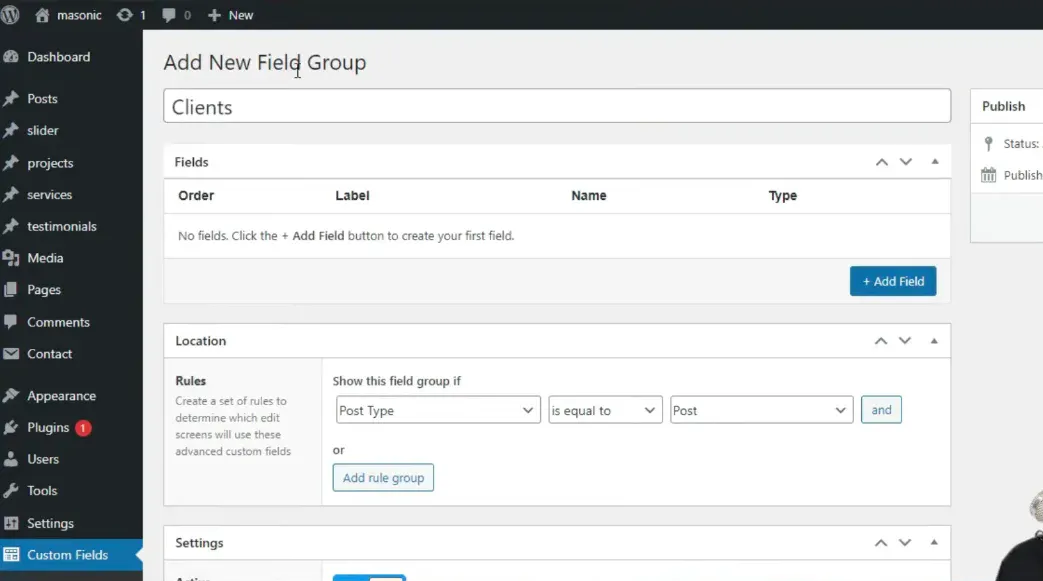Open the Post Type rule dropdown
The image size is (1043, 581).
point(438,411)
